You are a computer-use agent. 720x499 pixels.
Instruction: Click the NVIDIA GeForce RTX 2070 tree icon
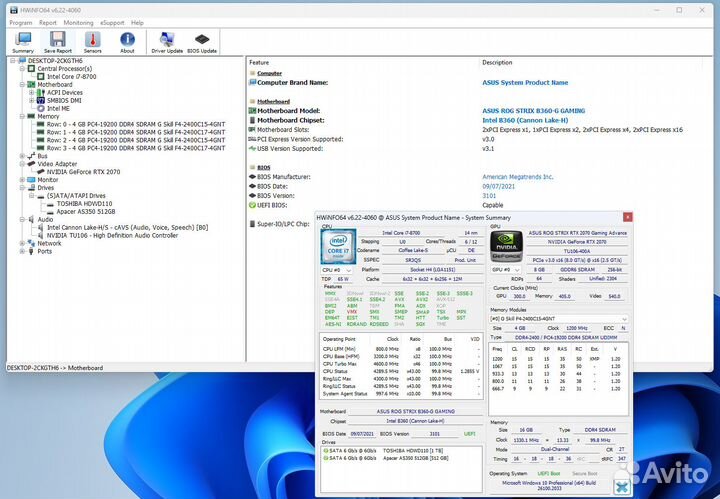tap(41, 172)
